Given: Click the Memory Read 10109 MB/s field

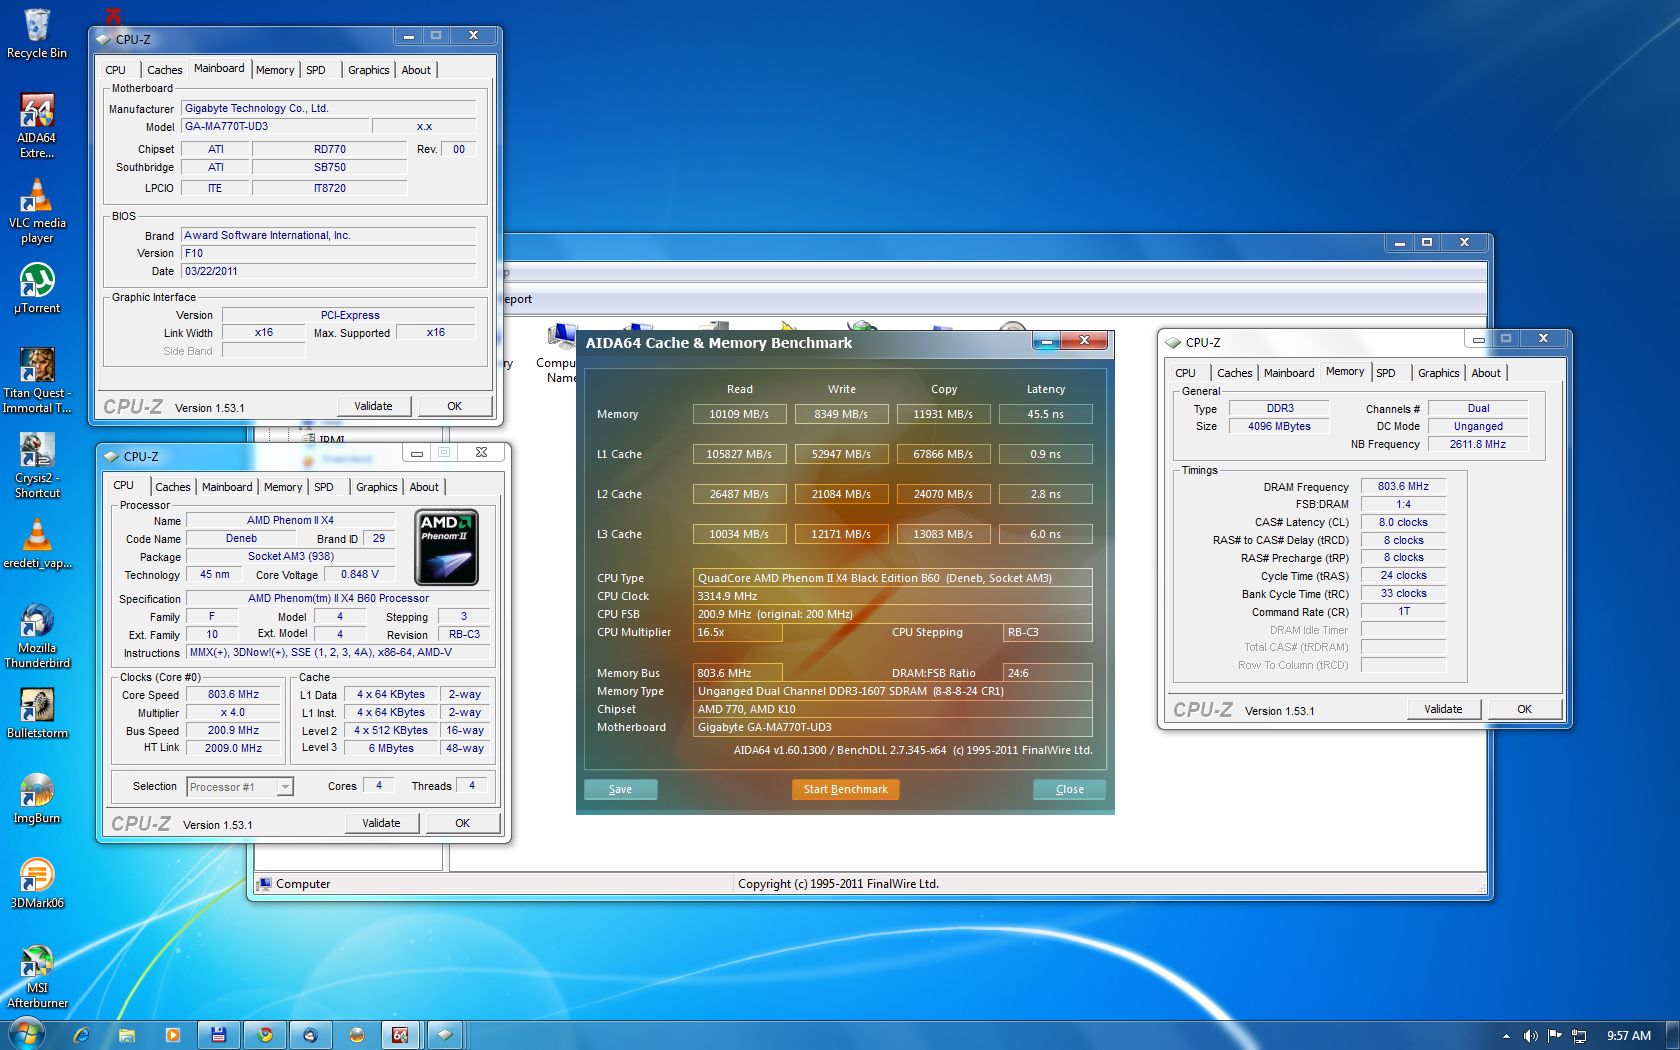Looking at the screenshot, I should (739, 414).
